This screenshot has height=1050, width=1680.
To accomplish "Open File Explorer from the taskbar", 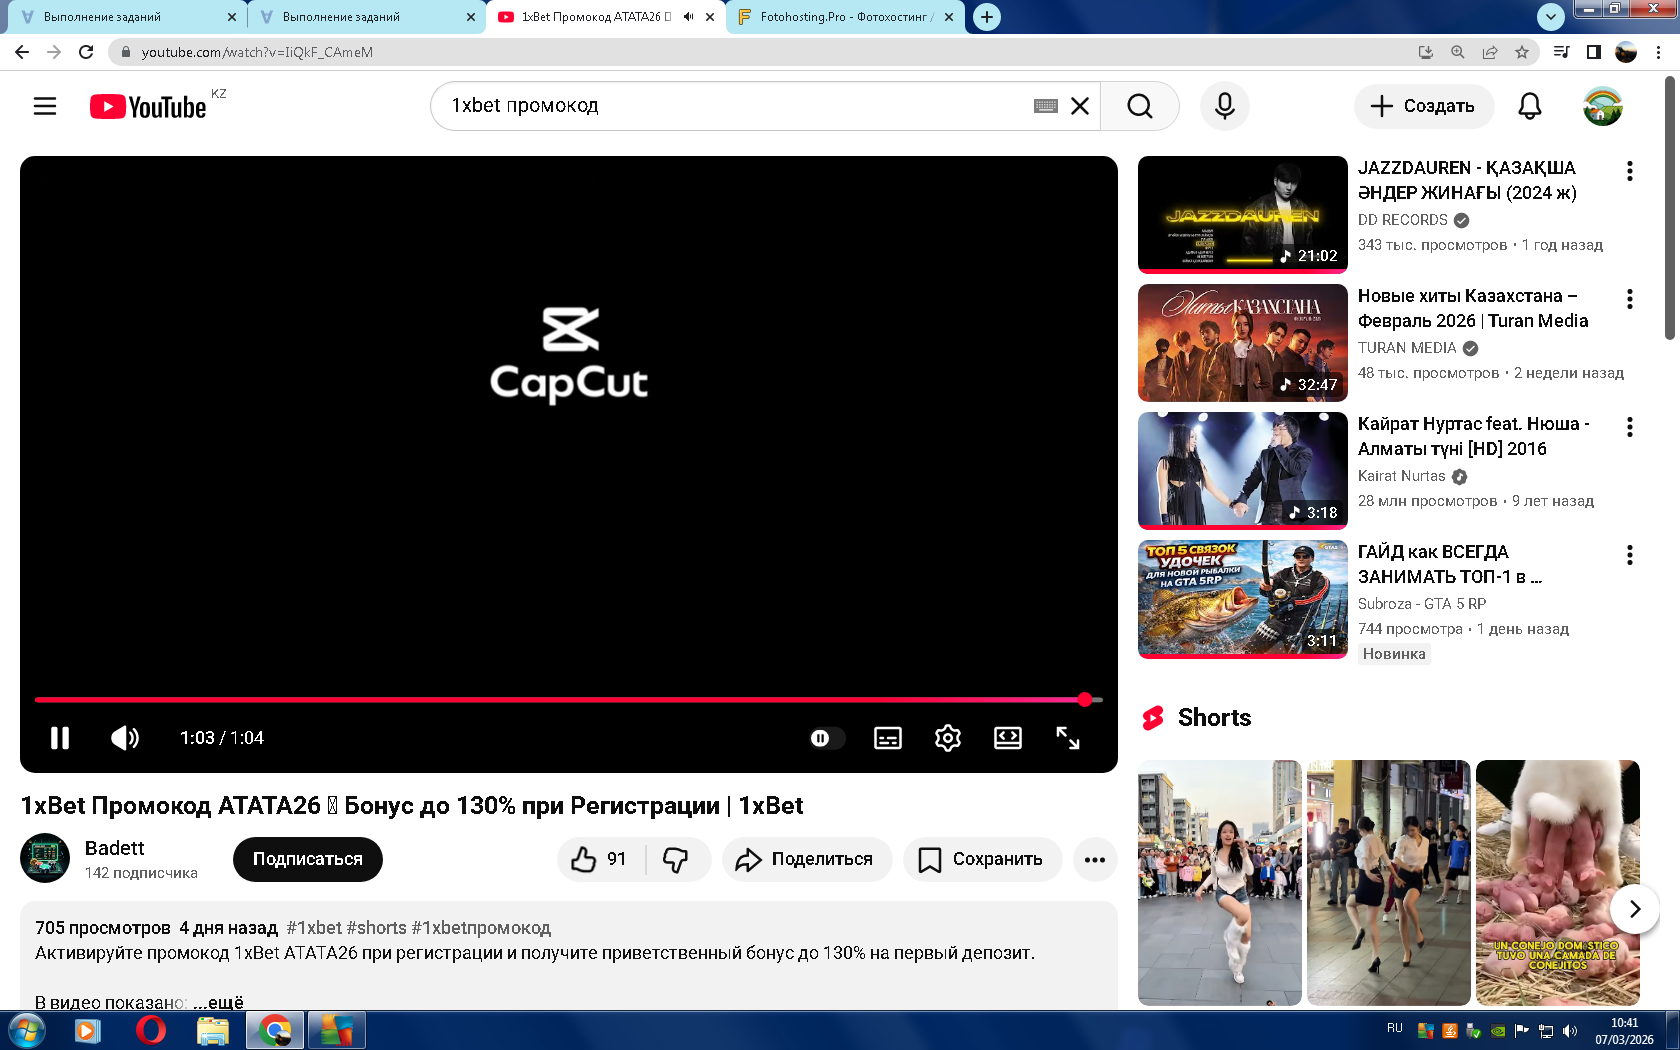I will pyautogui.click(x=213, y=1030).
